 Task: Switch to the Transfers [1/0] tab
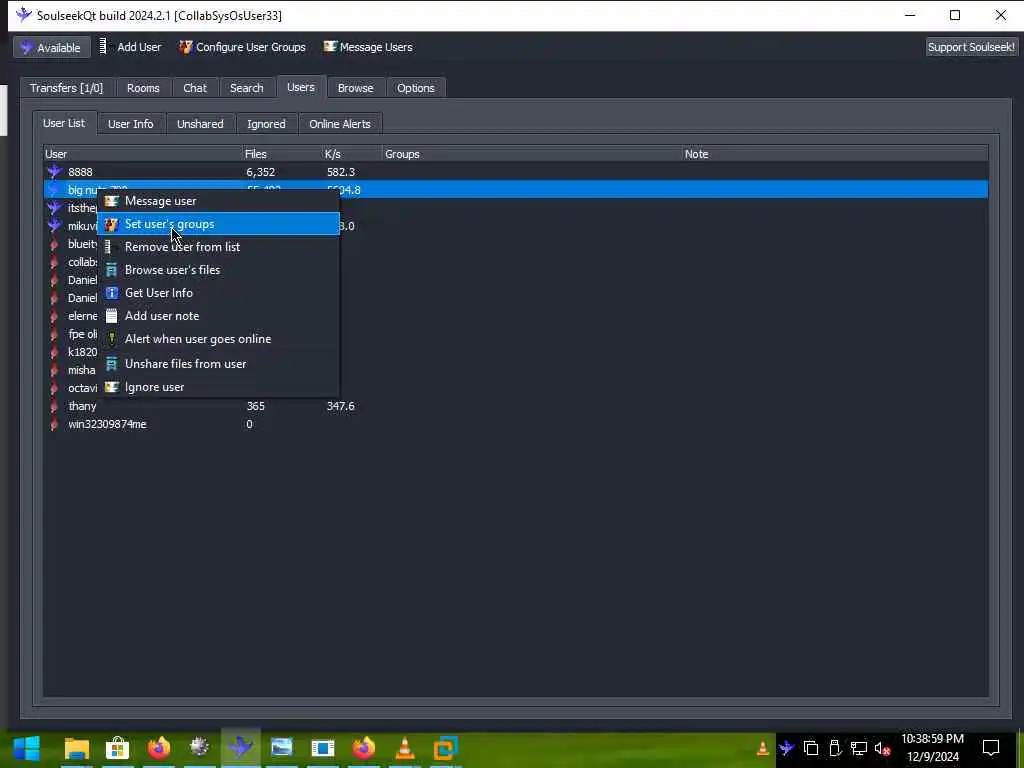(x=67, y=88)
